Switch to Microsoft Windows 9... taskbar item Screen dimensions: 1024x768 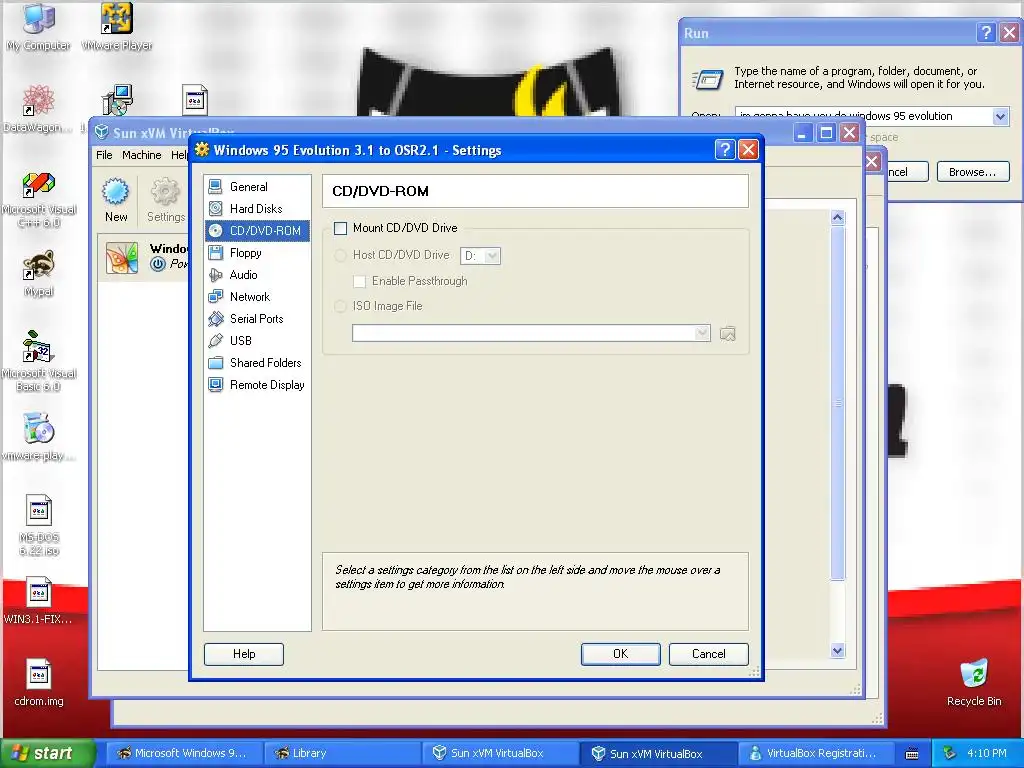185,754
